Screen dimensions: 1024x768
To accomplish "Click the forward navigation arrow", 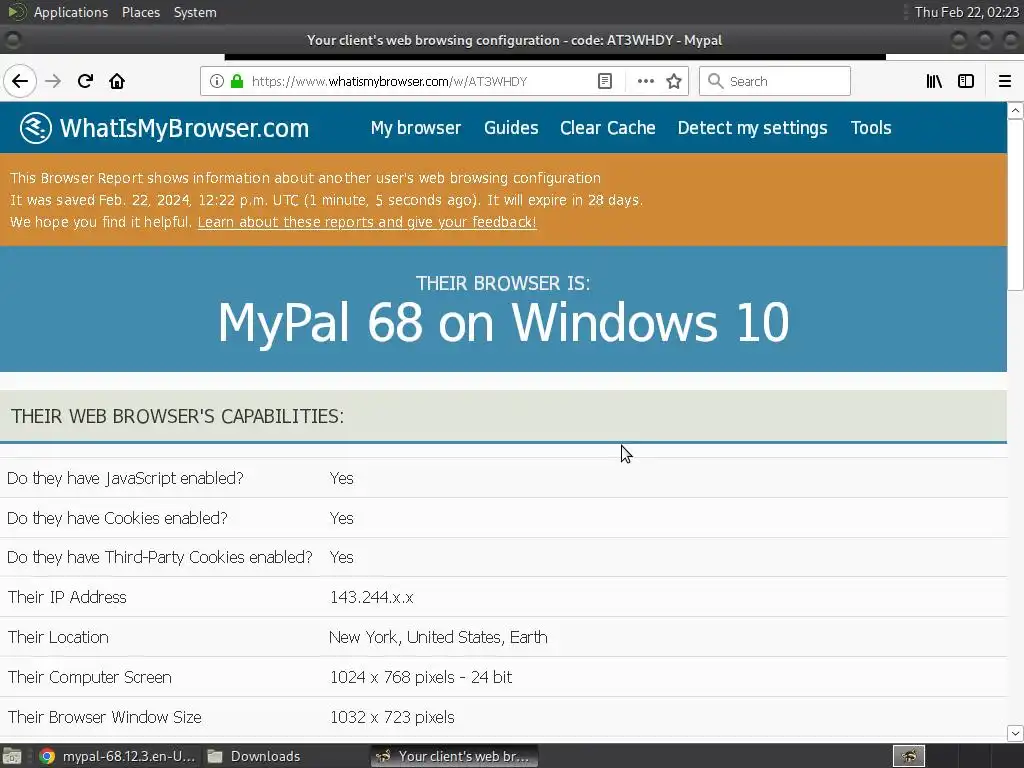I will (x=53, y=81).
